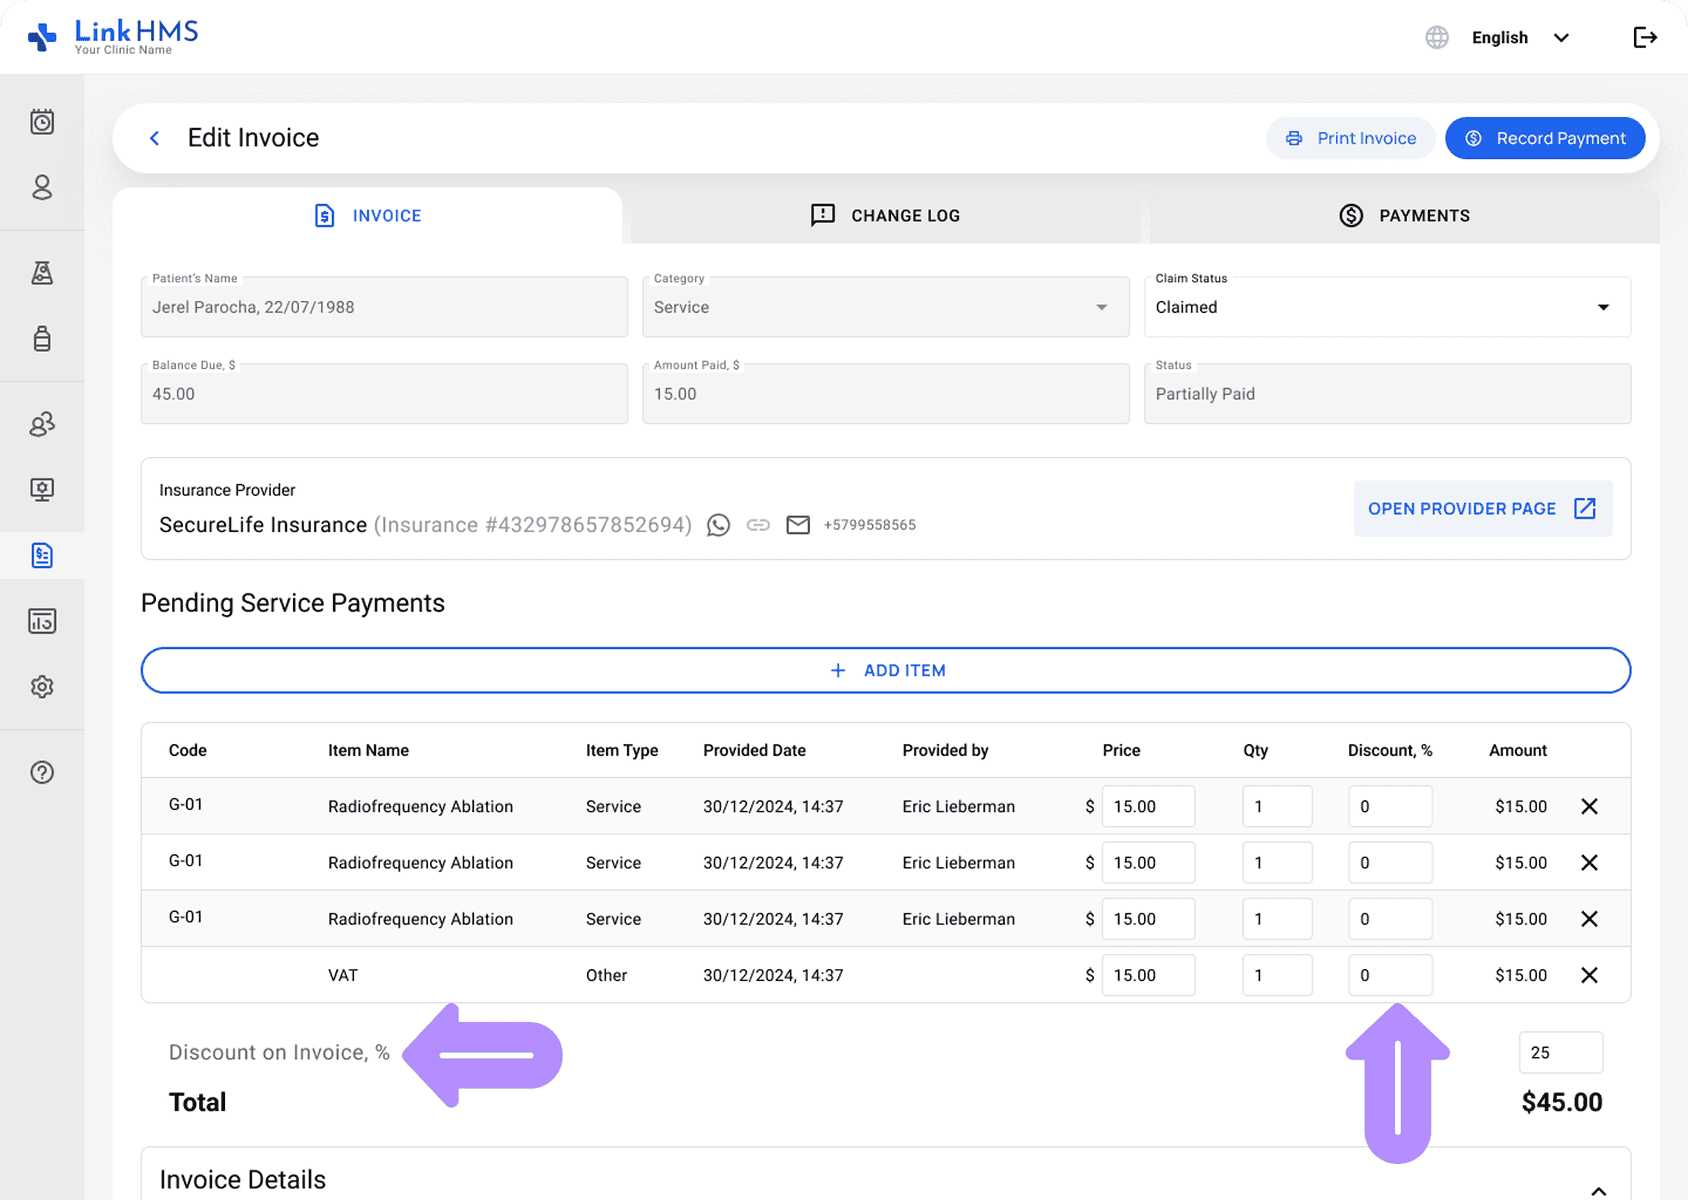1688x1200 pixels.
Task: Open the help question mark icon
Action: (x=42, y=772)
